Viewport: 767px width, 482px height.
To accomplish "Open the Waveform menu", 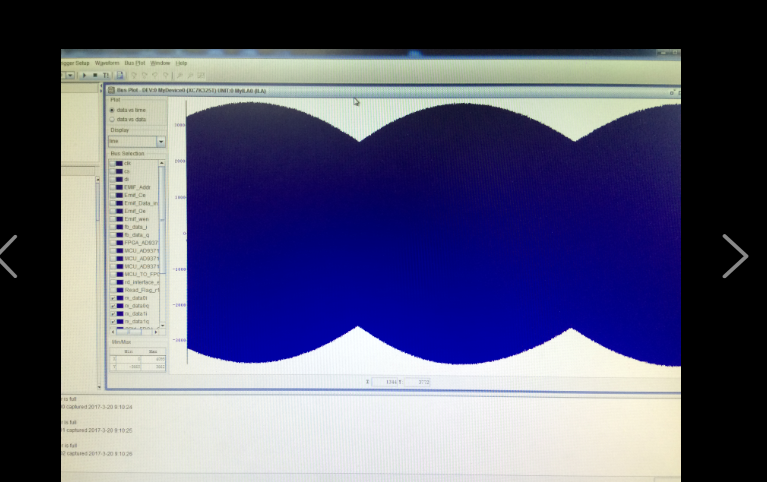I will [x=107, y=63].
